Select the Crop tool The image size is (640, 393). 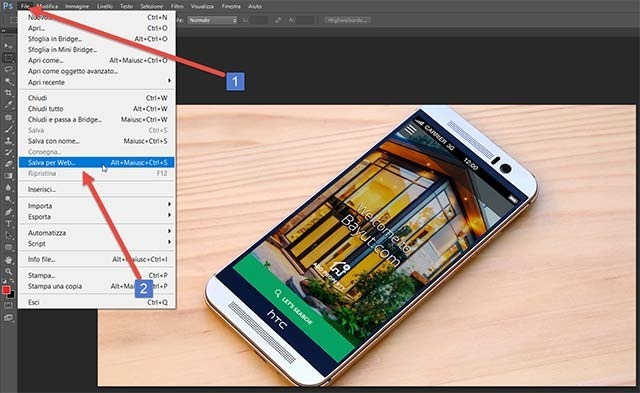(x=8, y=93)
